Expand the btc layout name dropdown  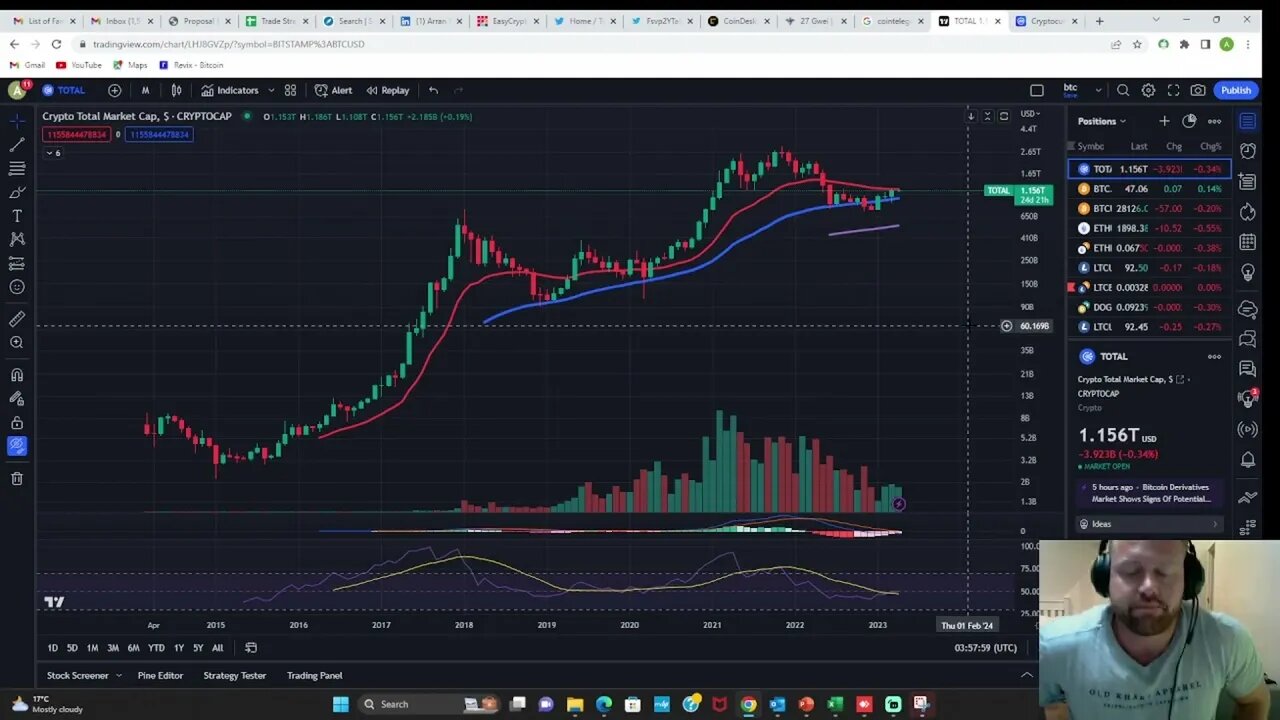pyautogui.click(x=1098, y=90)
